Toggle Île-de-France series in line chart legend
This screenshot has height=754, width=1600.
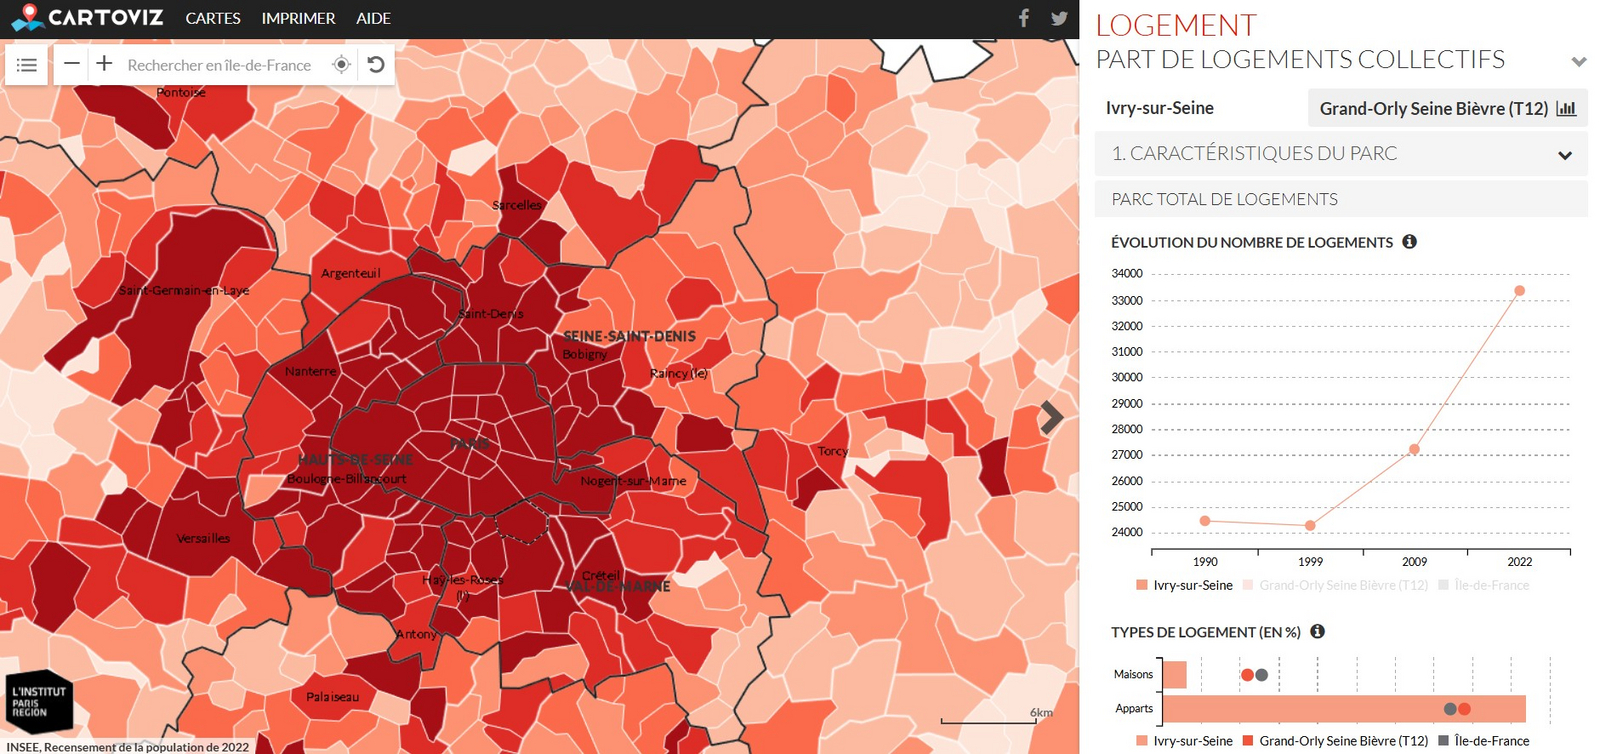(1483, 585)
